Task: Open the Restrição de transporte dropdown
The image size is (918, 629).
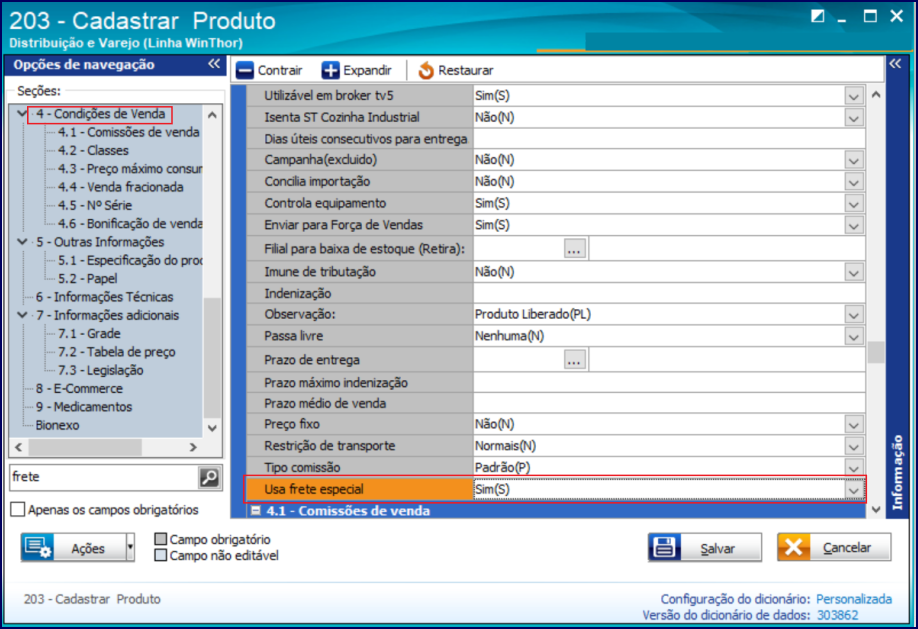Action: click(854, 446)
